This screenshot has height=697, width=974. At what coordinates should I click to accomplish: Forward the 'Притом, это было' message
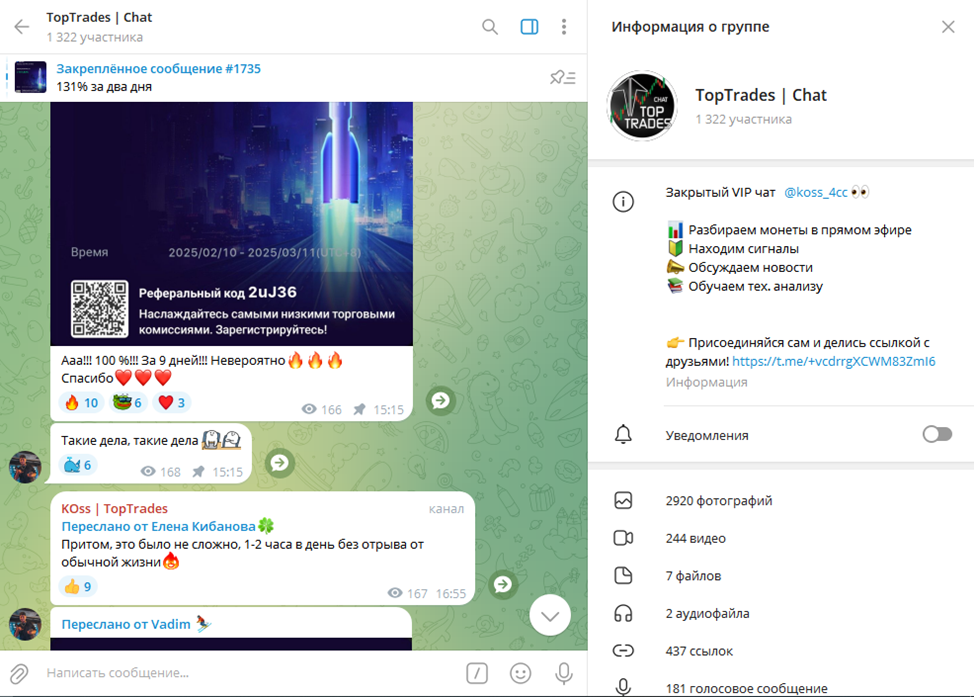503,585
